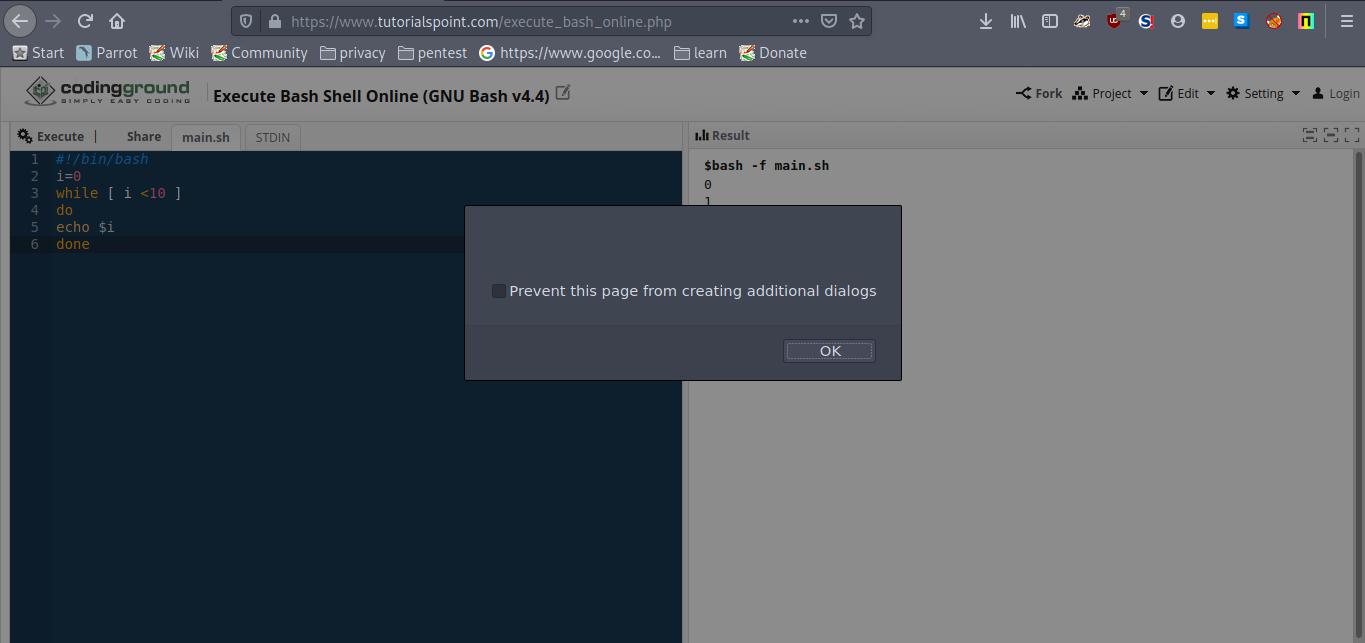Viewport: 1365px width, 643px height.
Task: Click the 'i=0' code line
Action: [x=68, y=176]
